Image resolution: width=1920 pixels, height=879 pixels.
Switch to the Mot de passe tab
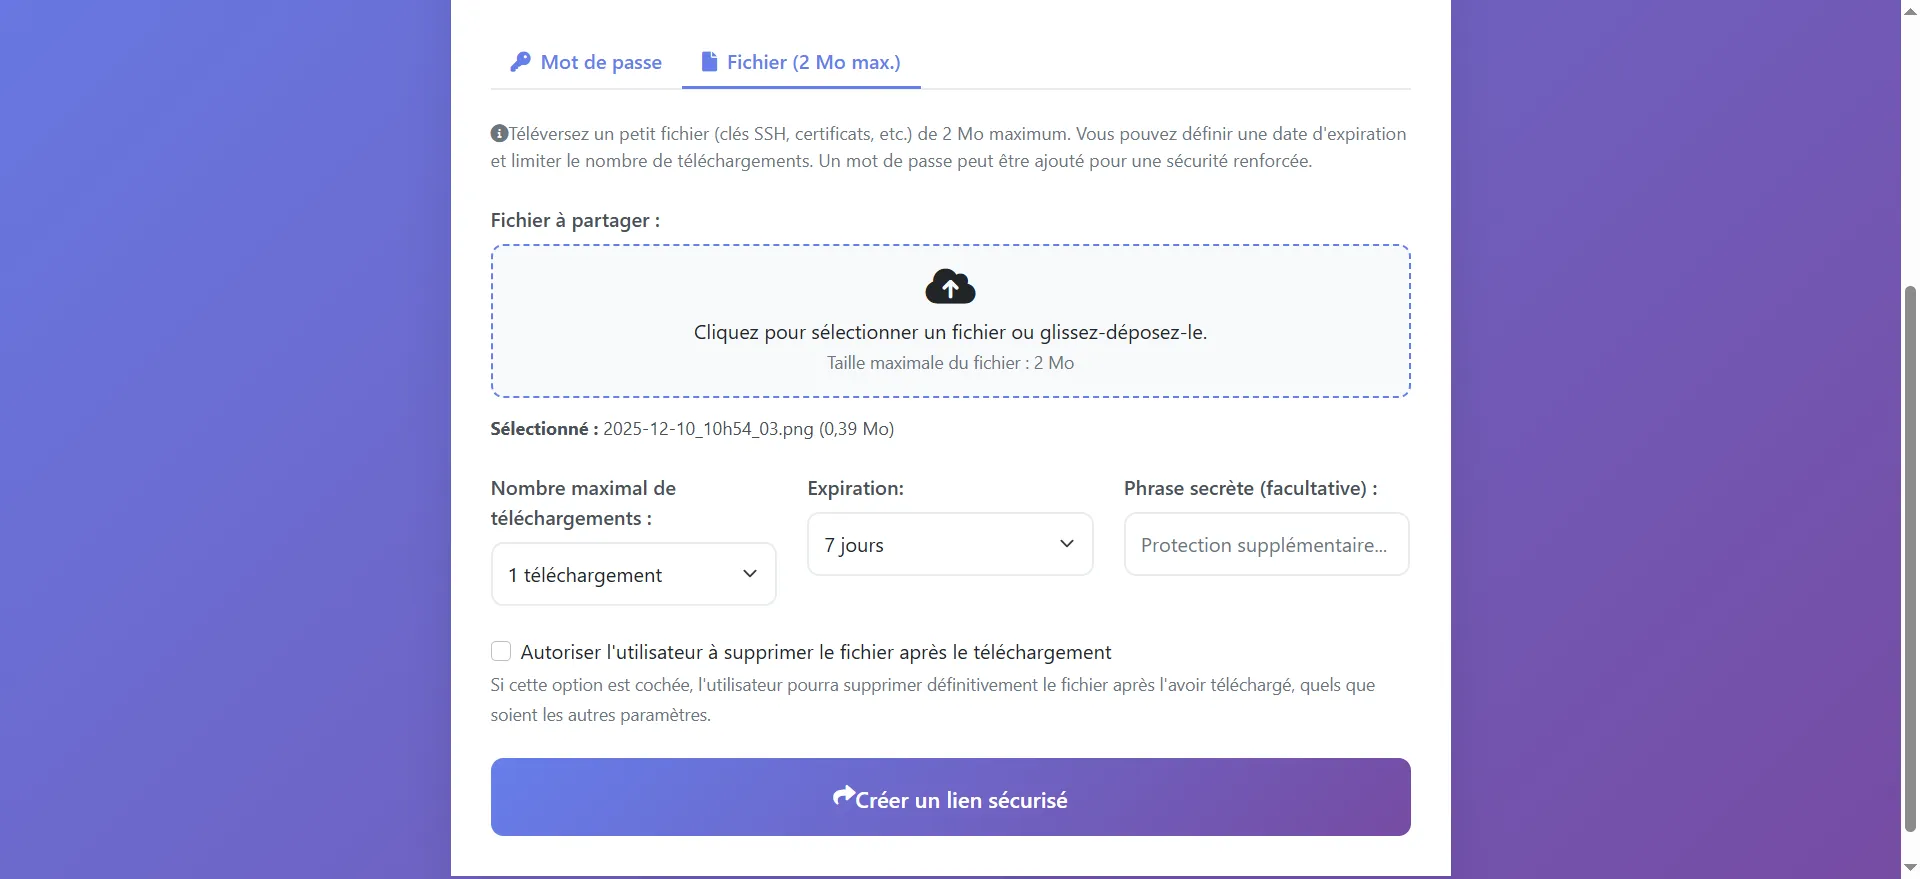click(x=586, y=62)
